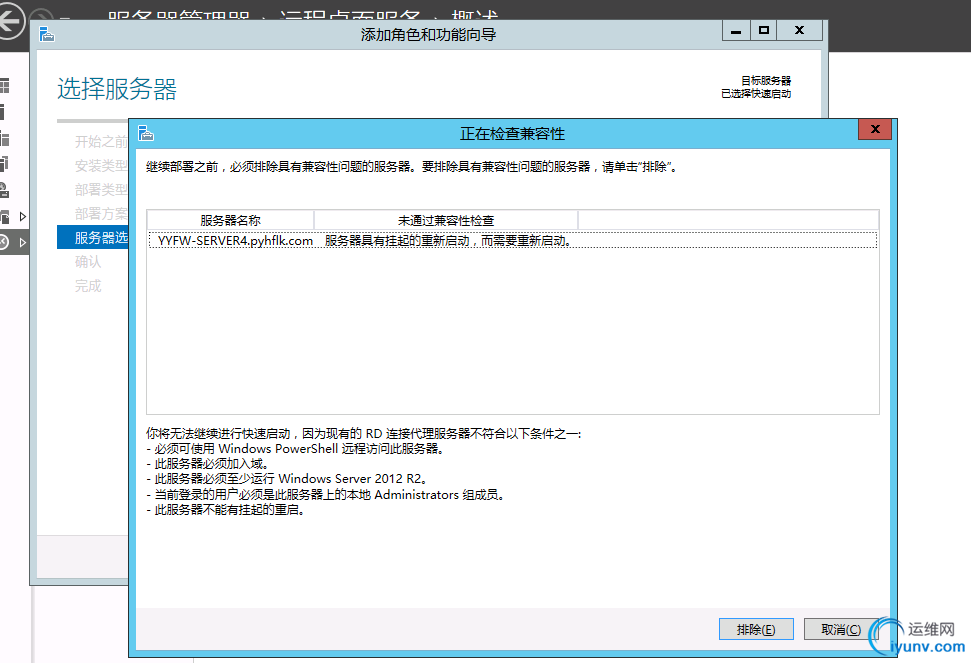Select the YYFW-SERVER4.pyhflk.com server row

click(x=513, y=240)
